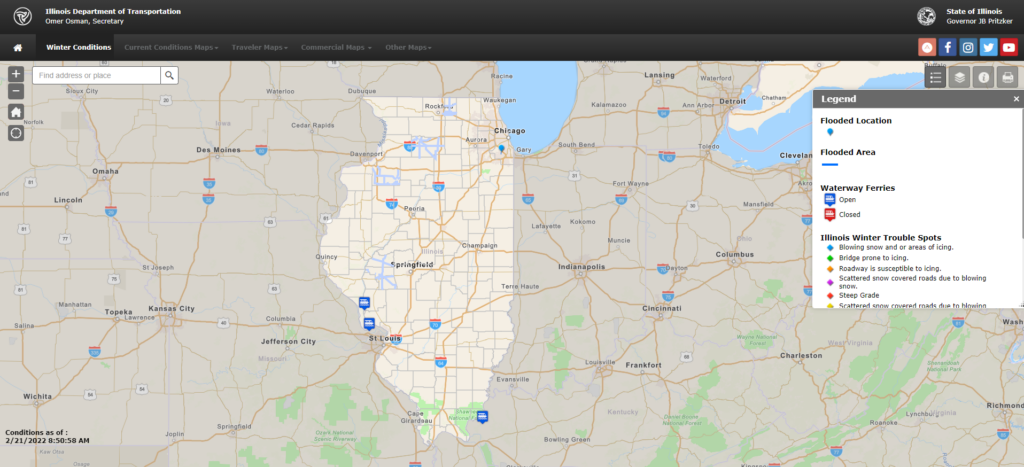
Task: Open IDOT YouTube channel
Action: pyautogui.click(x=1008, y=47)
